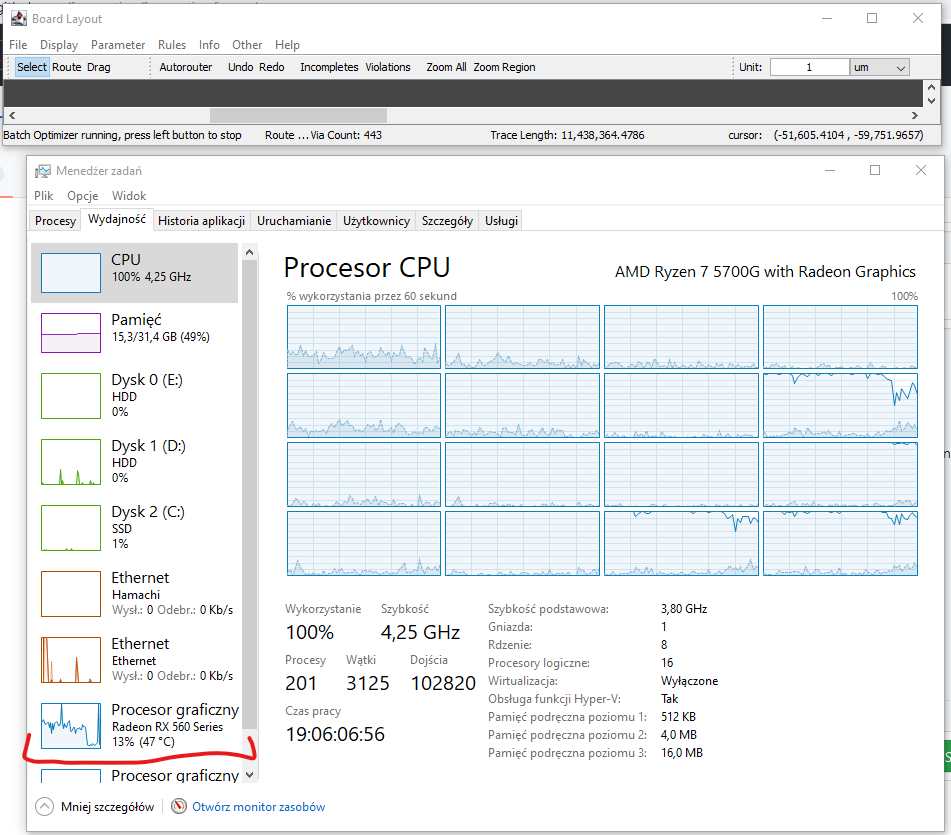Click the Menedżer zadań title bar icon
The height and width of the screenshot is (835, 951).
42,171
